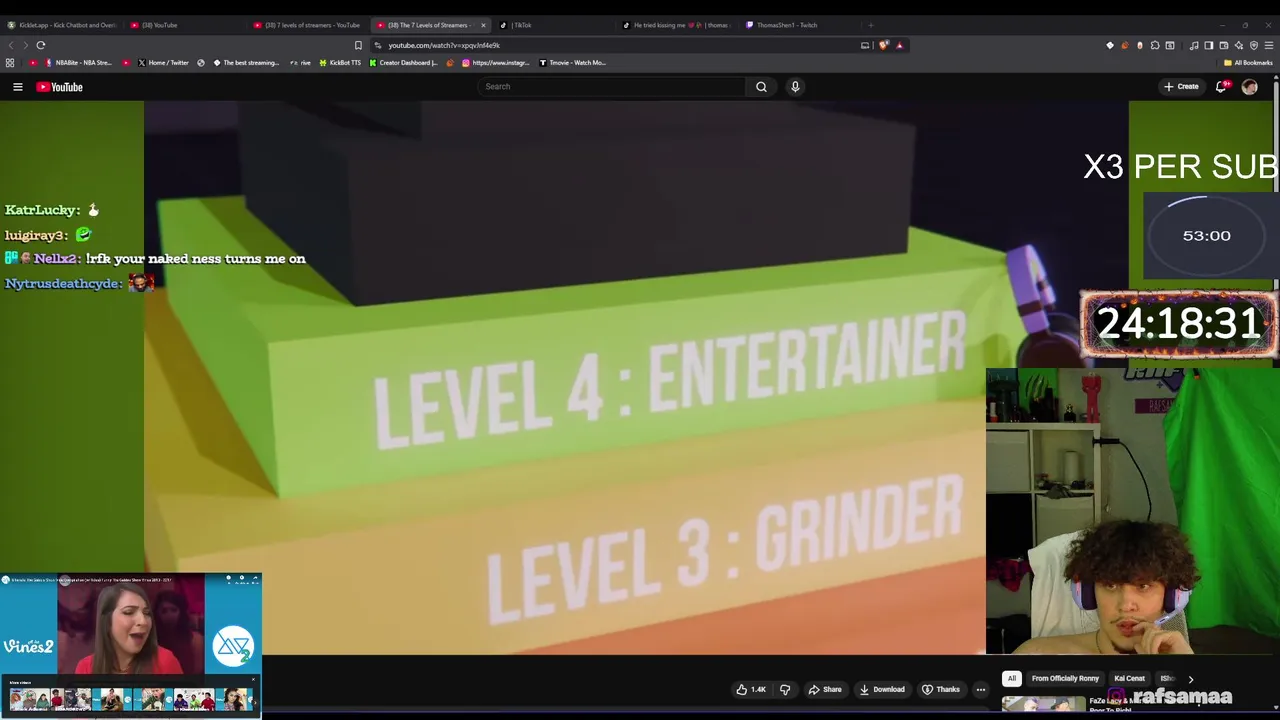Share this video
This screenshot has width=1280, height=720.
825,689
